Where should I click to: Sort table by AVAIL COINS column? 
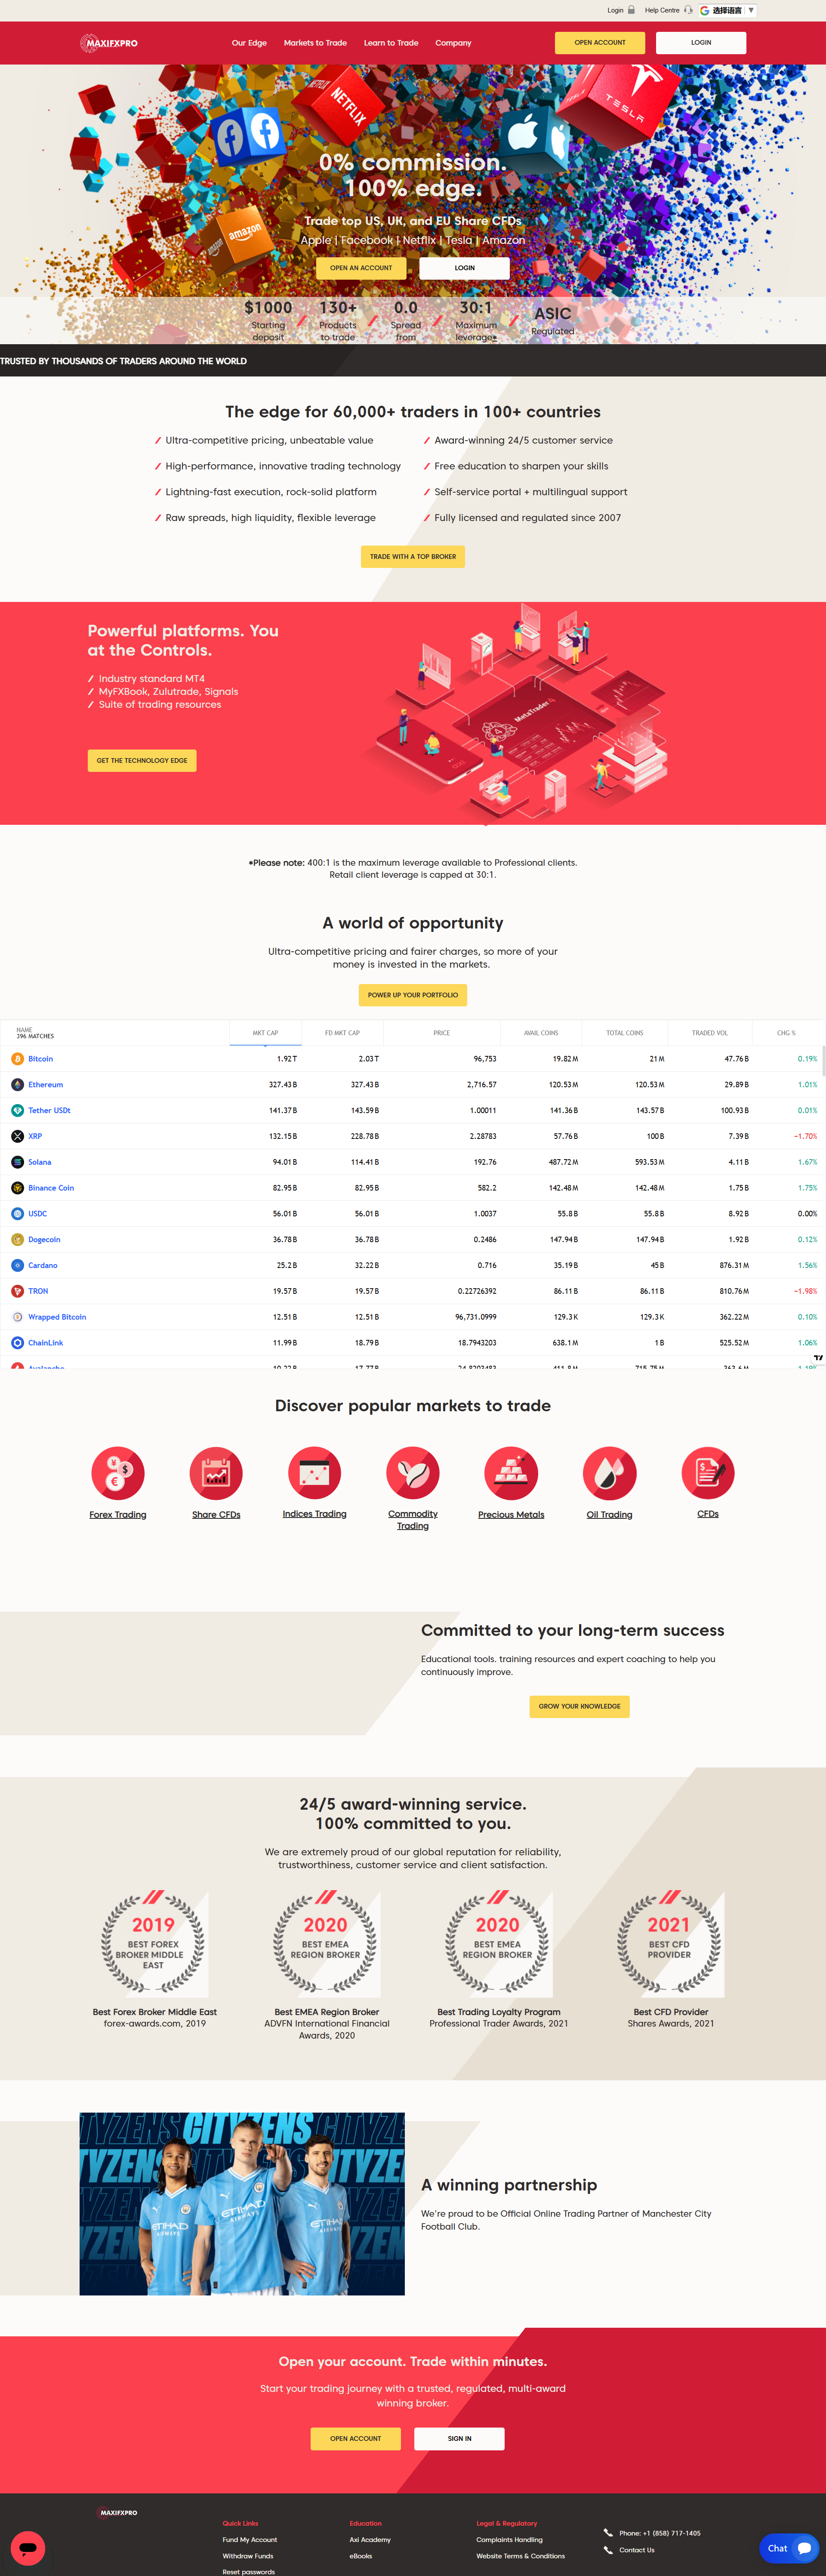coord(541,1033)
